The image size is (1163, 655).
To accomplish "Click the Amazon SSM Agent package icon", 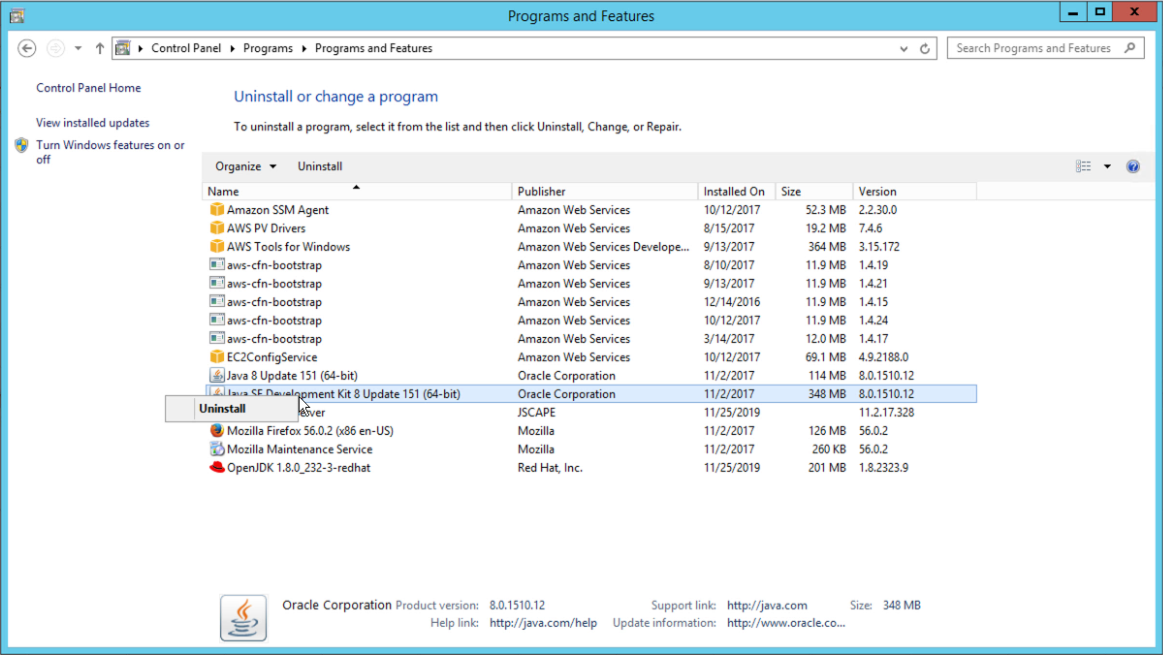I will click(x=219, y=209).
